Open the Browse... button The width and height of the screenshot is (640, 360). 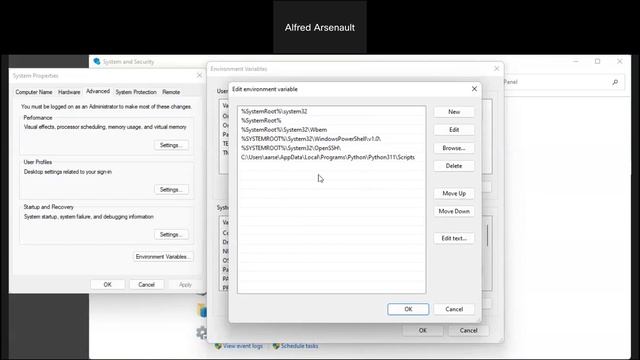pos(454,148)
